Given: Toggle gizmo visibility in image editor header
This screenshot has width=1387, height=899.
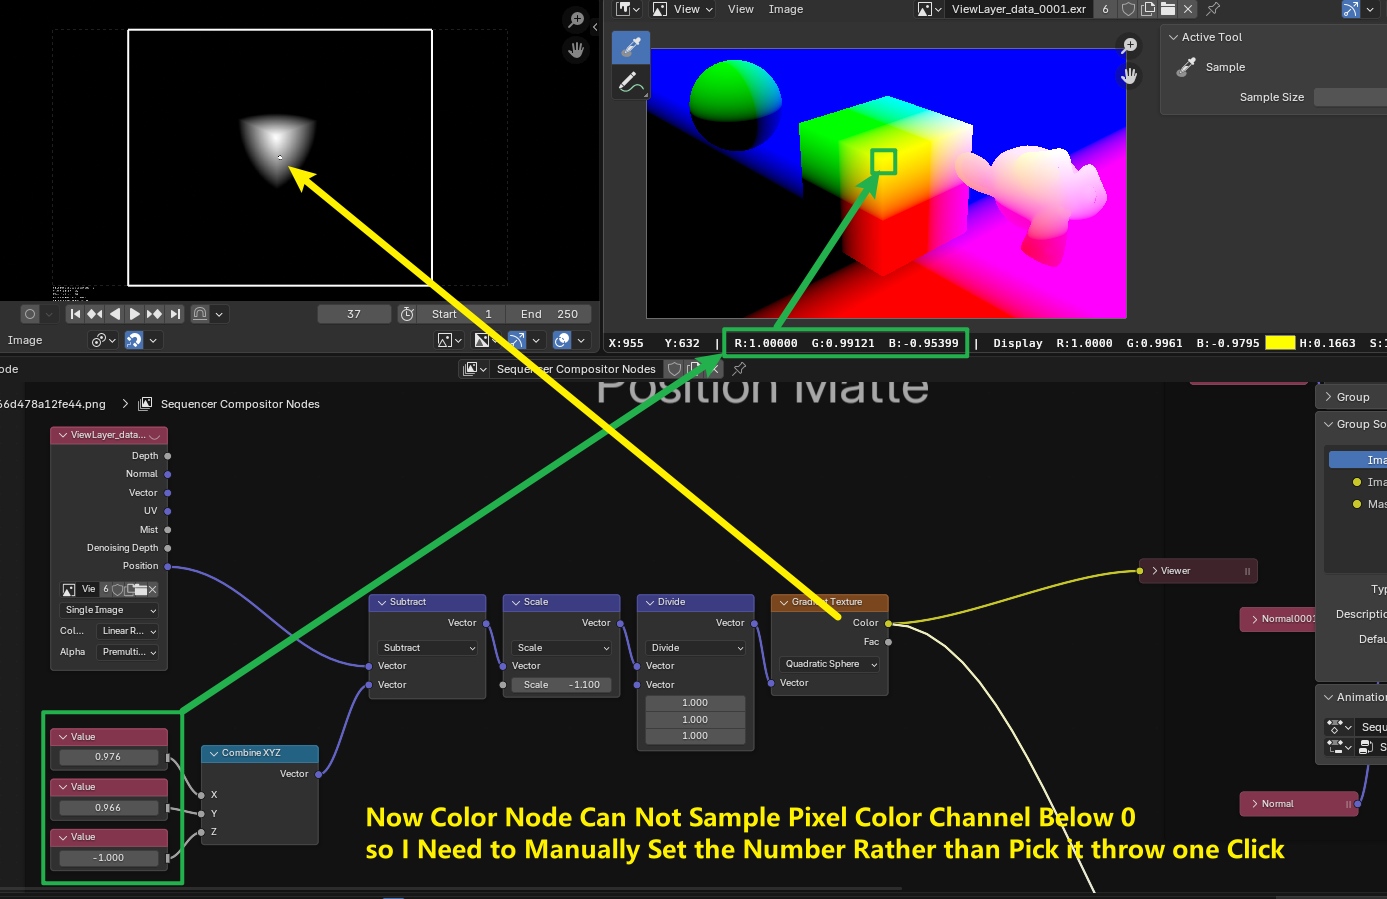Looking at the screenshot, I should [1351, 9].
